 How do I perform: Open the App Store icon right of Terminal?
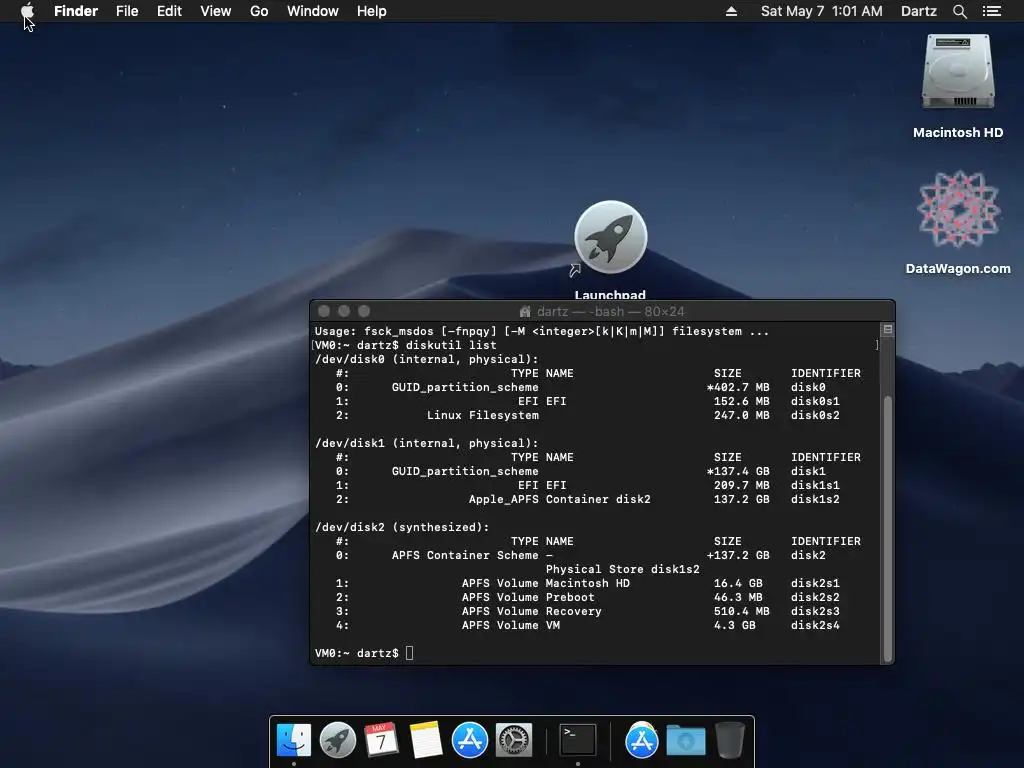pyautogui.click(x=642, y=740)
